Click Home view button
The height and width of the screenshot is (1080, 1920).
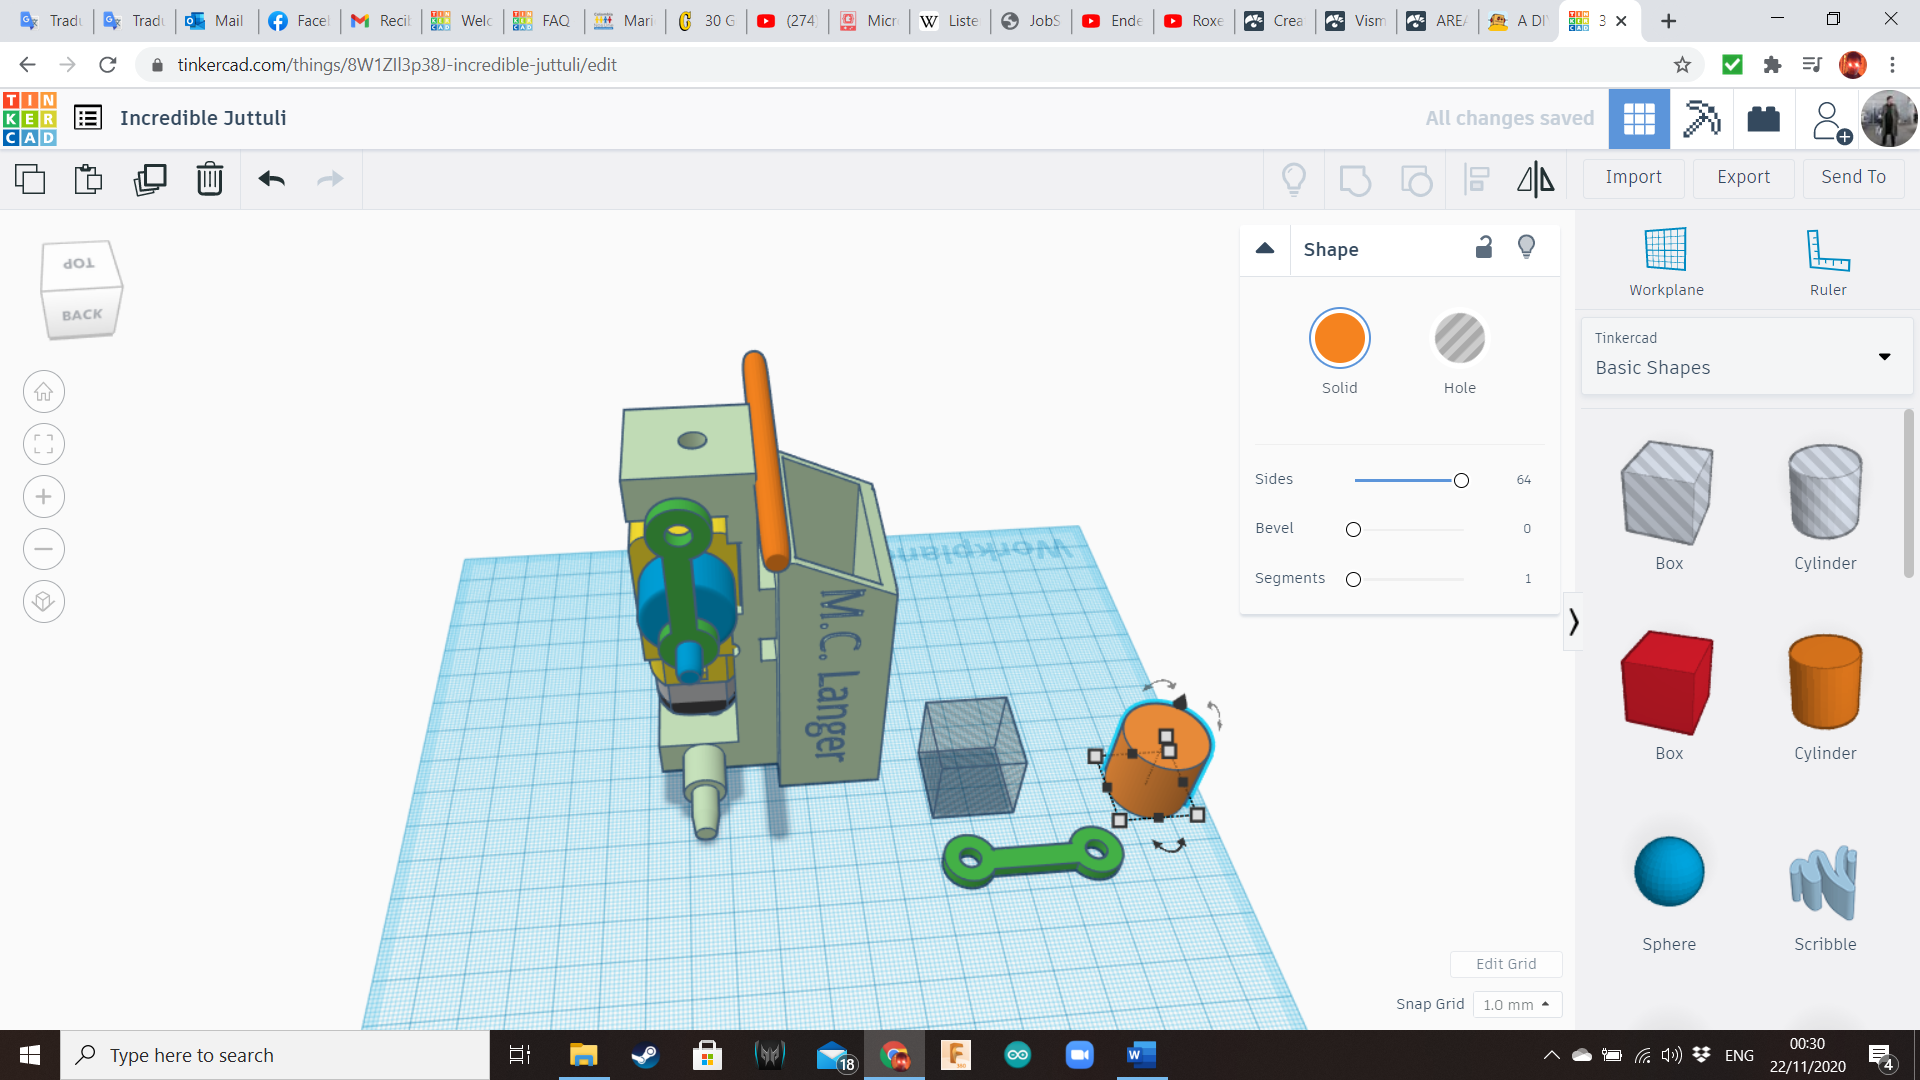(x=44, y=392)
